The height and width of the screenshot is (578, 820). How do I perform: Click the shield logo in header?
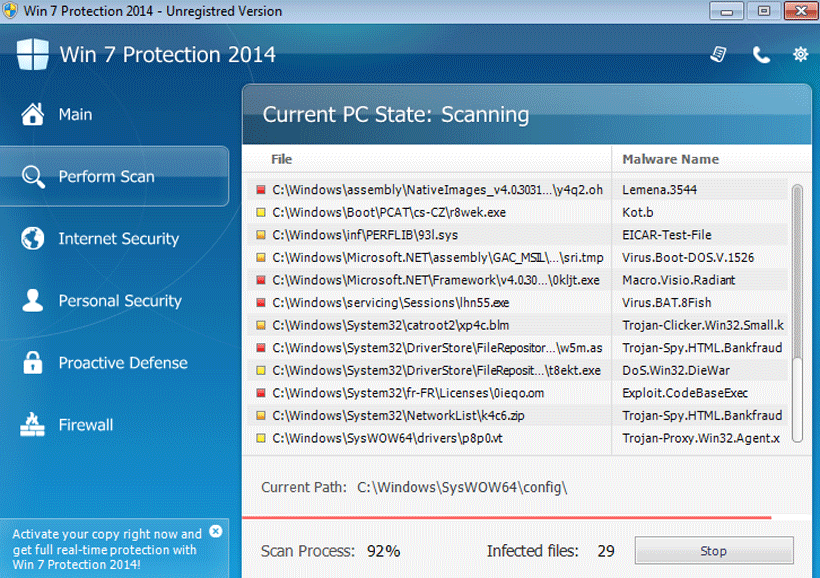32,54
